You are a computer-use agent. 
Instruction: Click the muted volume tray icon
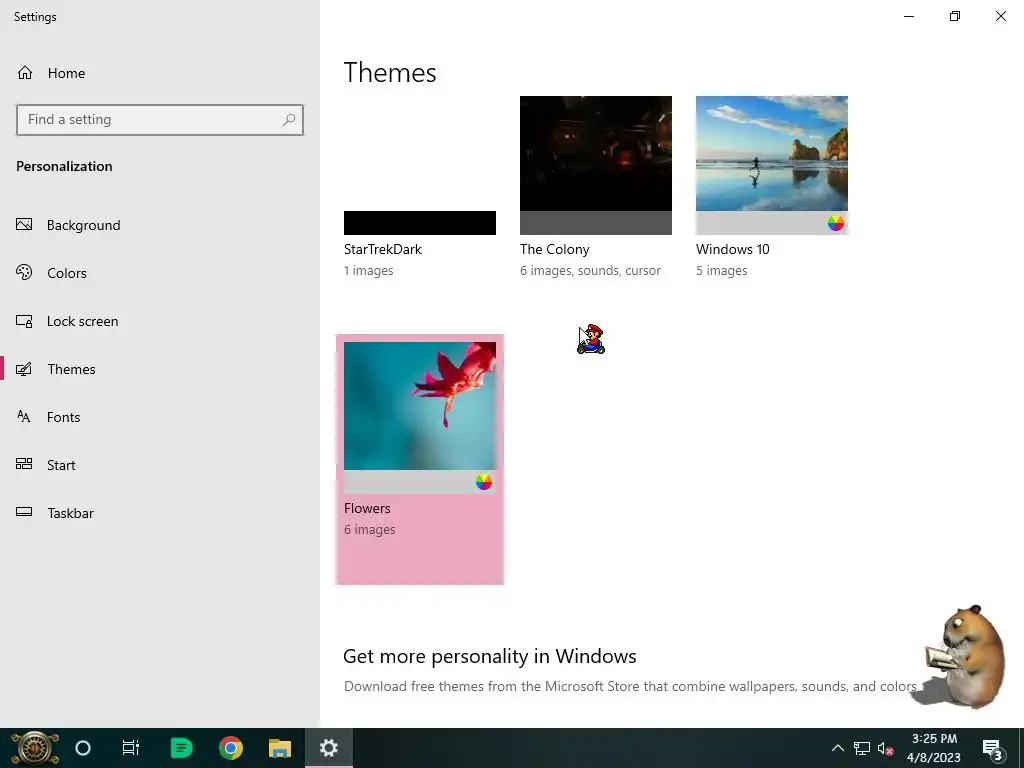886,748
